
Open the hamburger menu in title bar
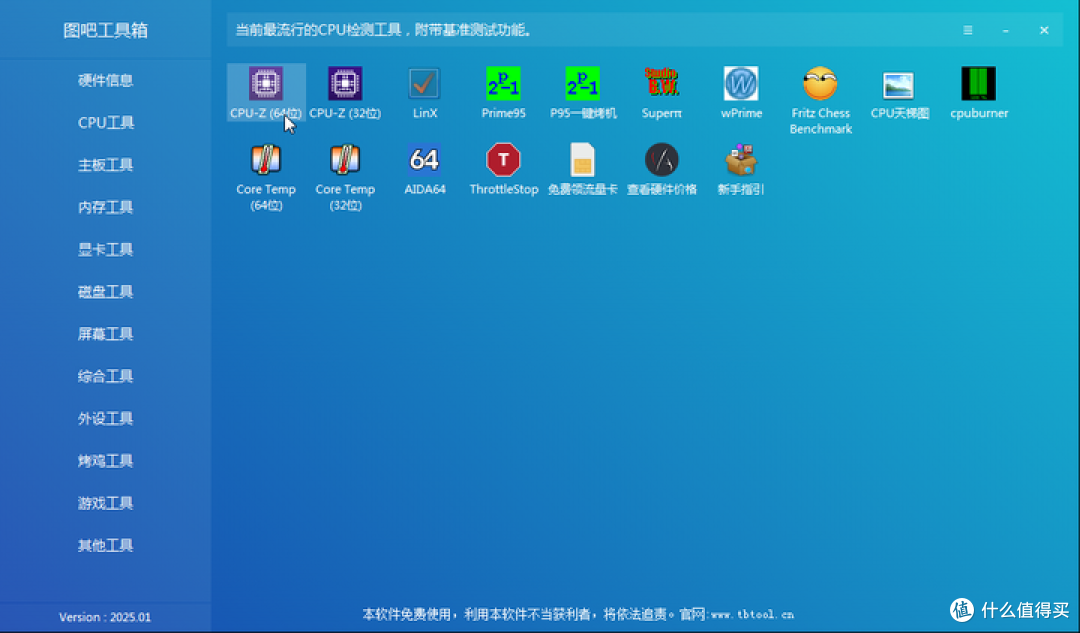coord(968,30)
